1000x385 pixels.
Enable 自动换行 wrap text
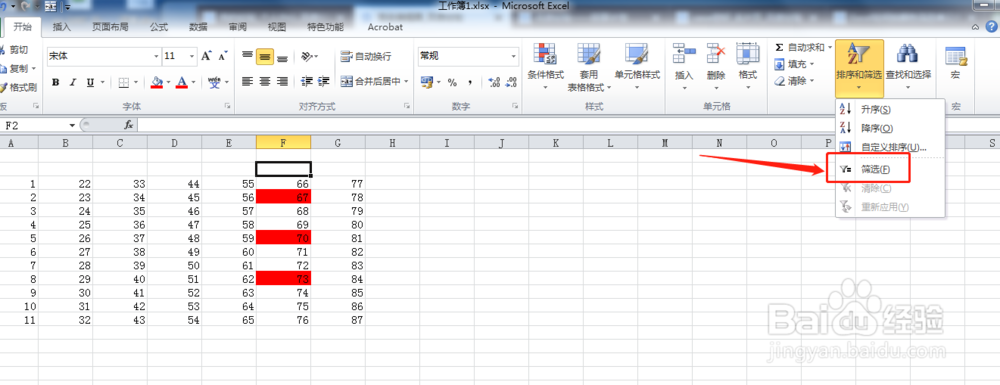366,56
